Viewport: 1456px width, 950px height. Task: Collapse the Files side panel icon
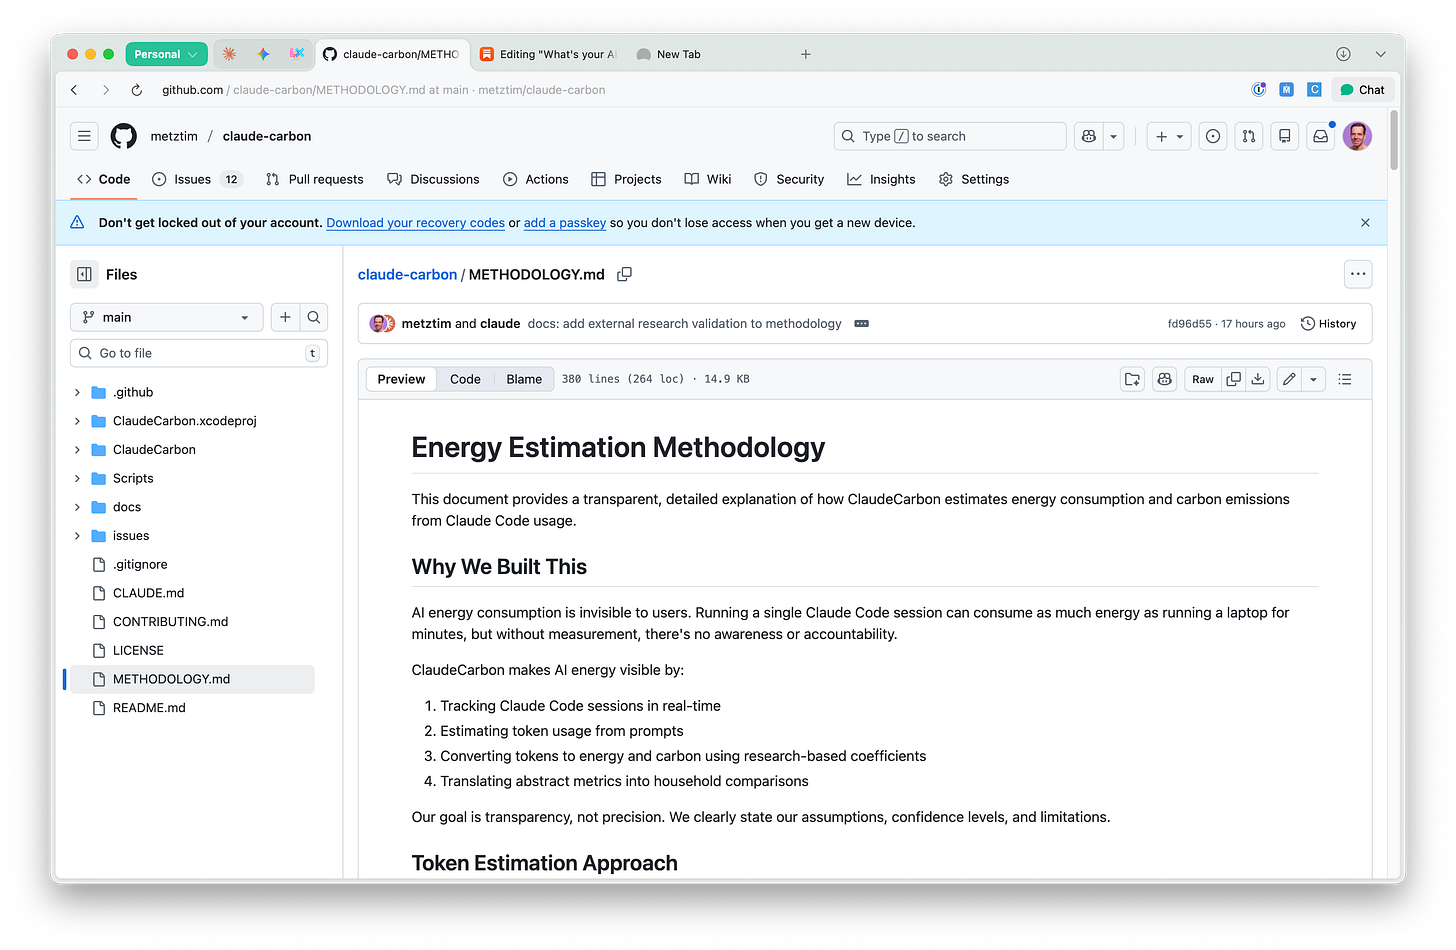[x=85, y=274]
